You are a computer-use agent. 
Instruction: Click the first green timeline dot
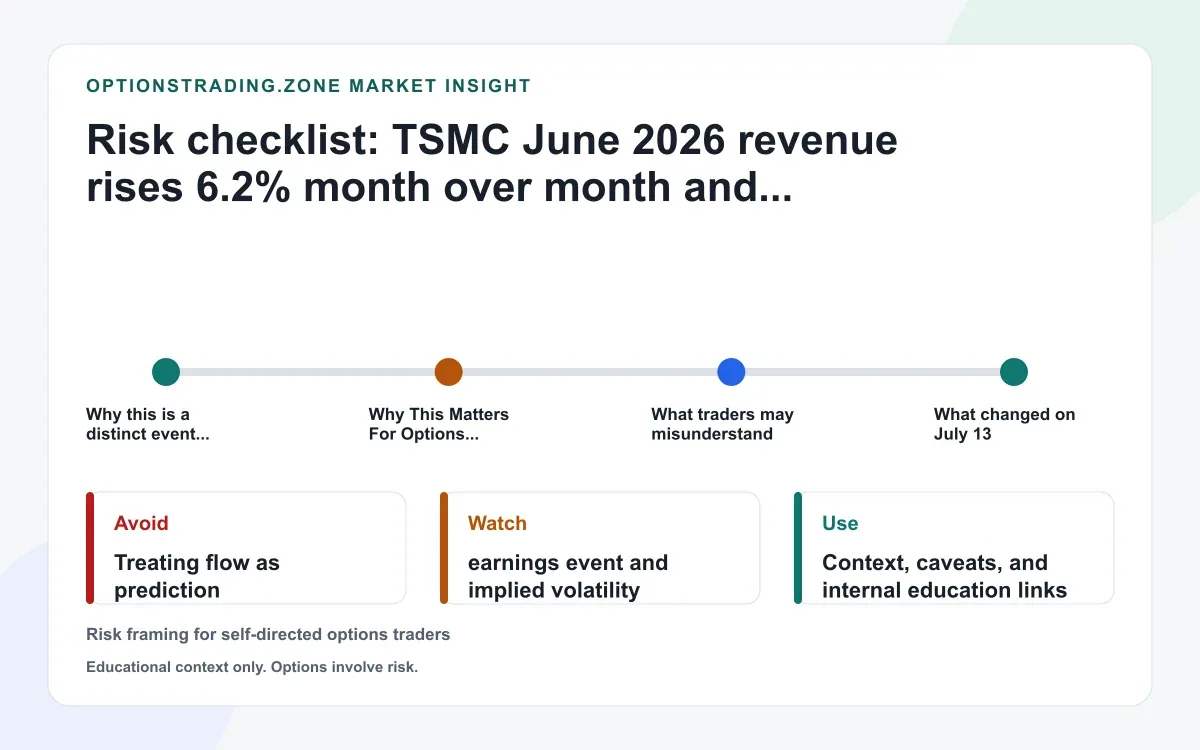tap(166, 372)
